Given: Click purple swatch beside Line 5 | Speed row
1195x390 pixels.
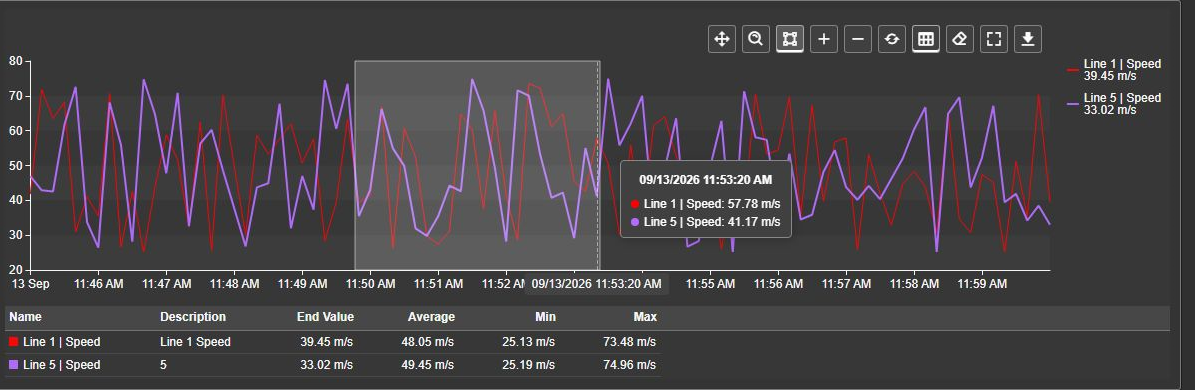Looking at the screenshot, I should point(14,365).
